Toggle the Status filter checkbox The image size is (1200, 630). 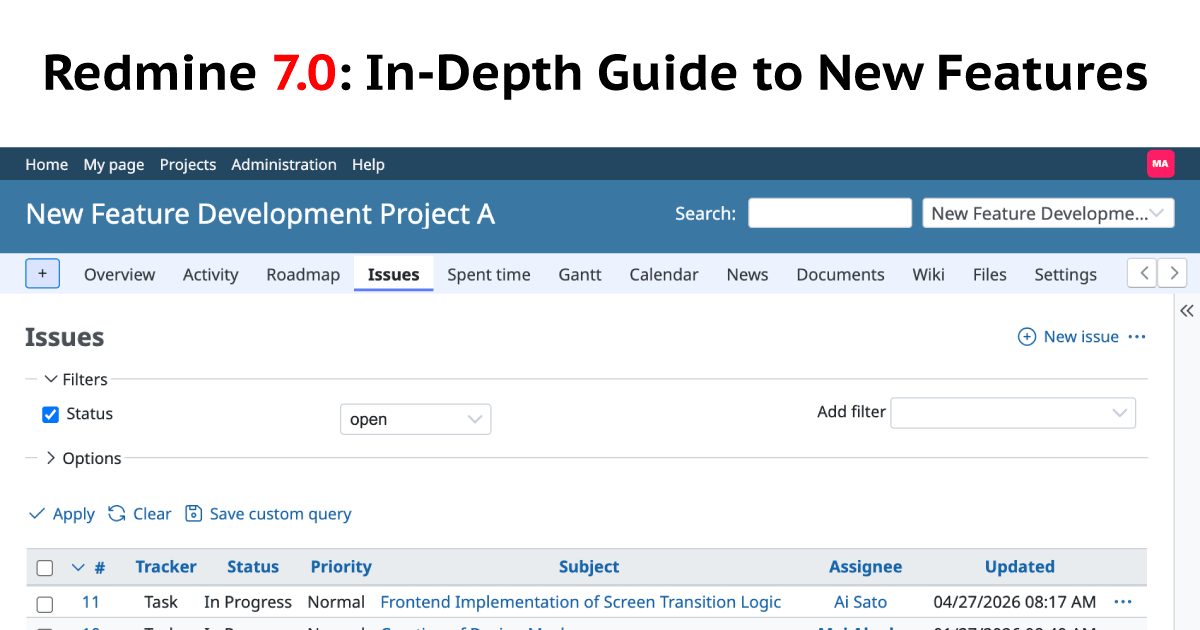tap(50, 414)
